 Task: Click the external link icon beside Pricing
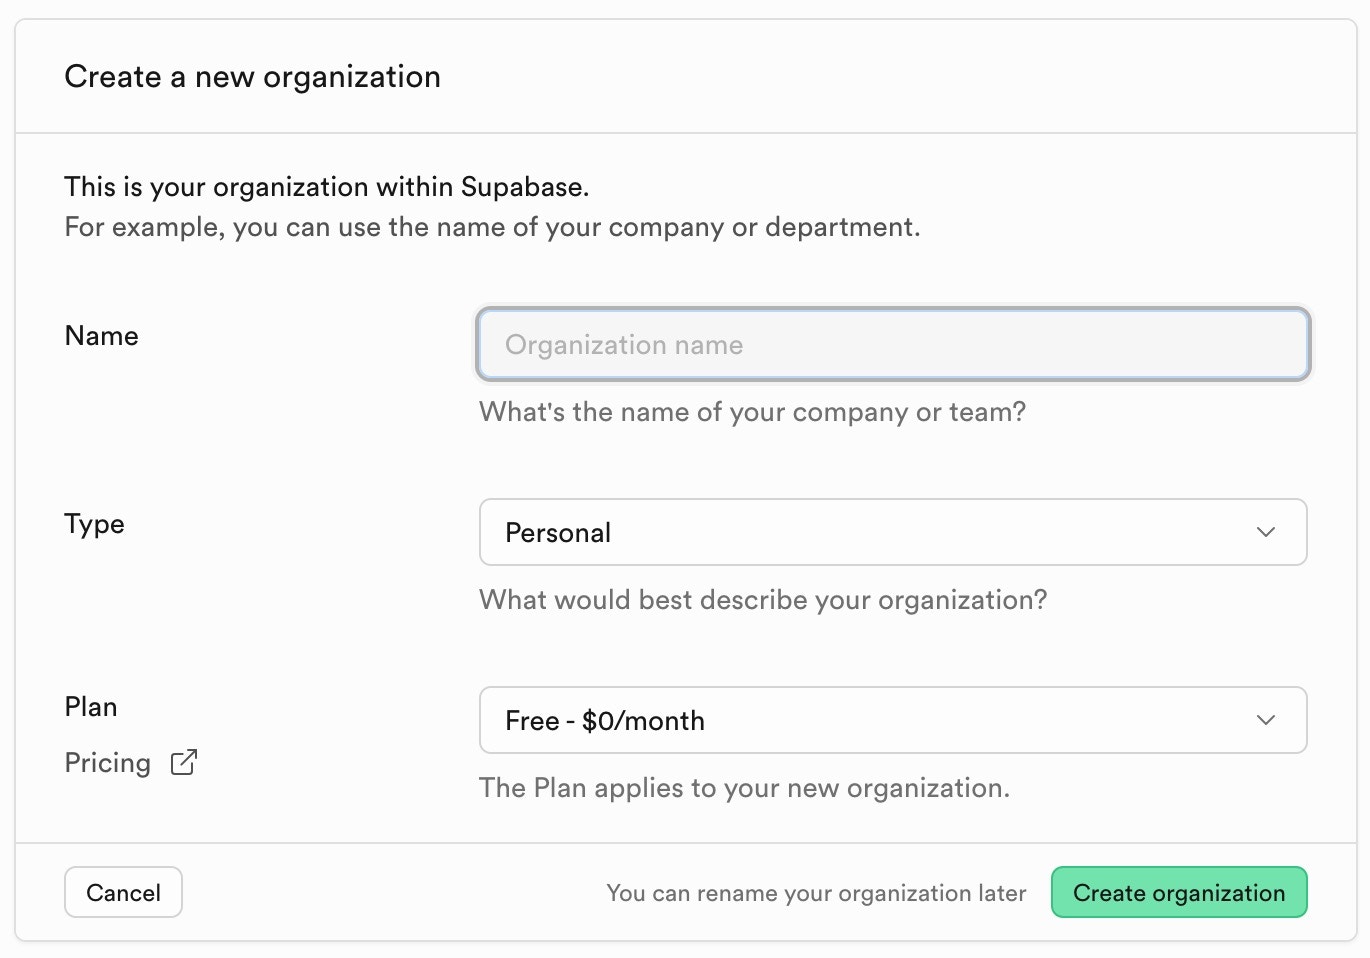click(184, 763)
